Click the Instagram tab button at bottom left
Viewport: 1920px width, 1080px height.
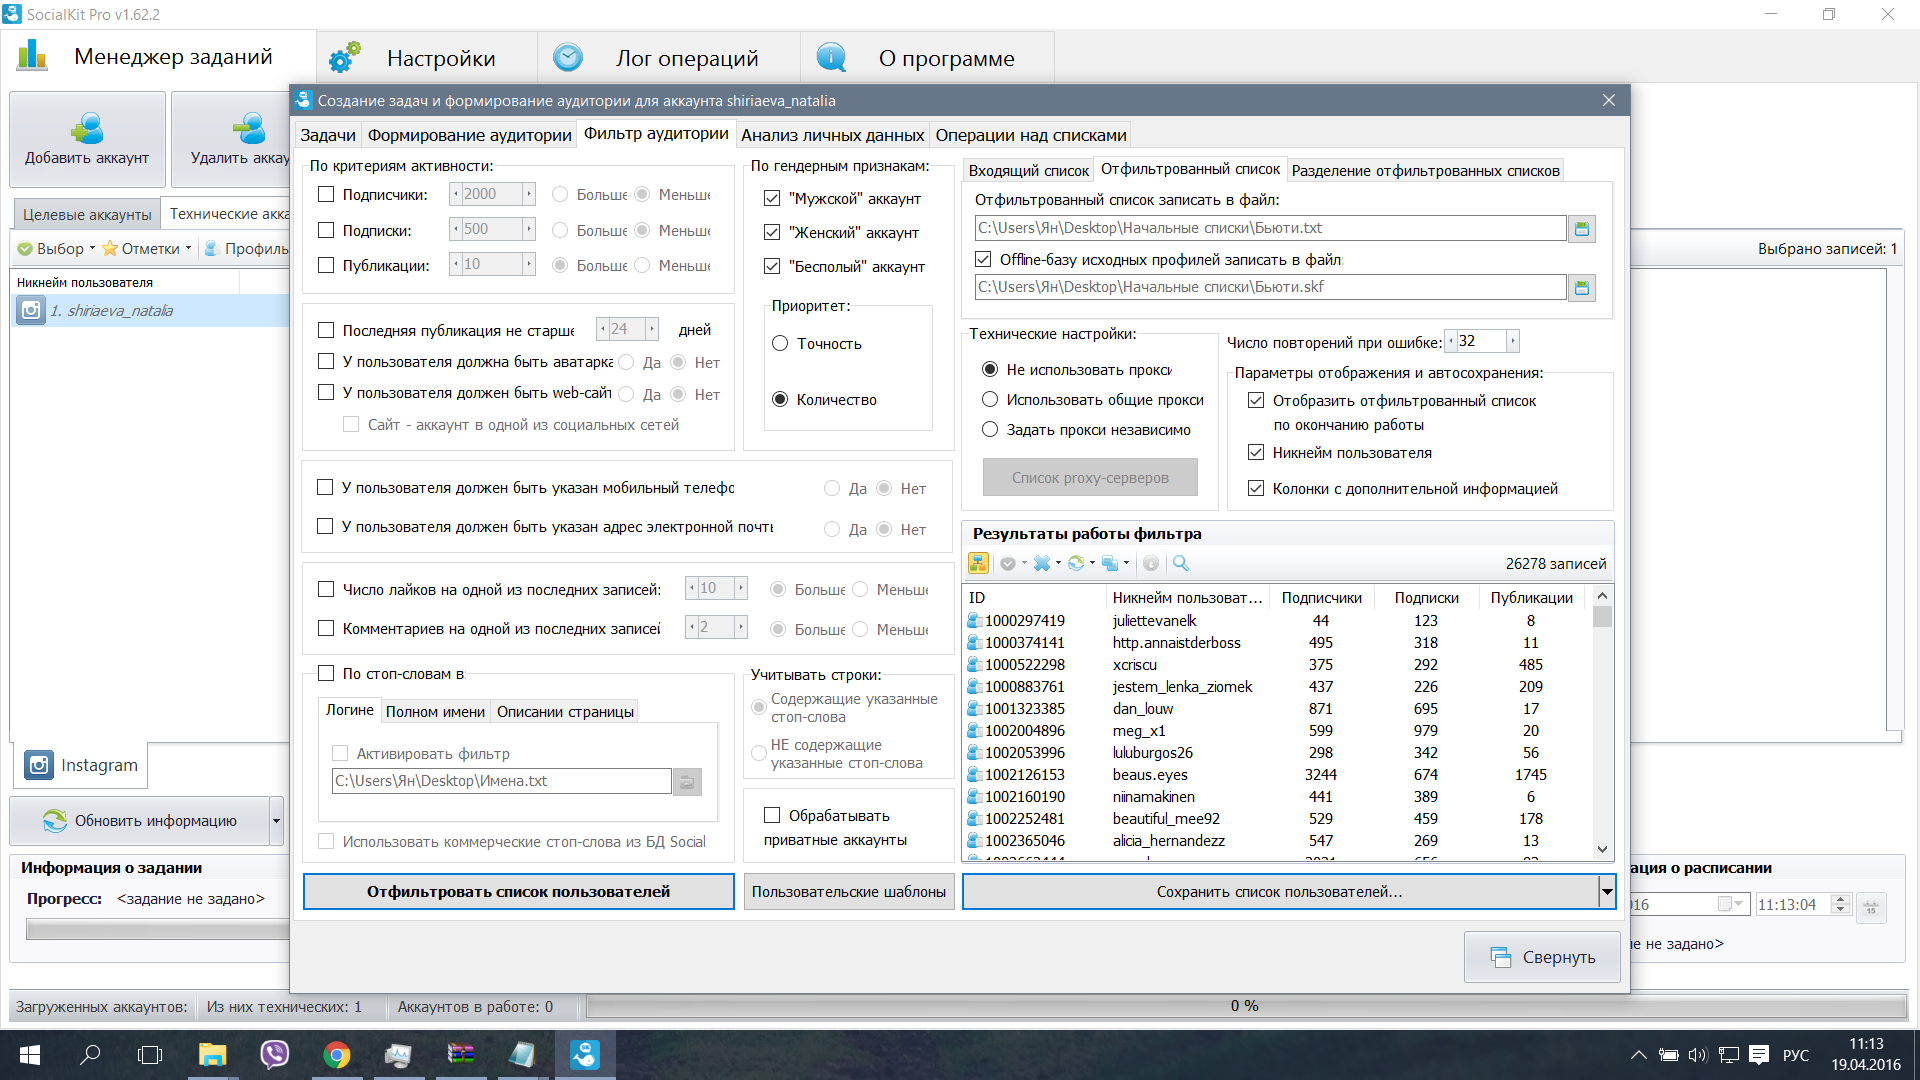click(x=82, y=766)
